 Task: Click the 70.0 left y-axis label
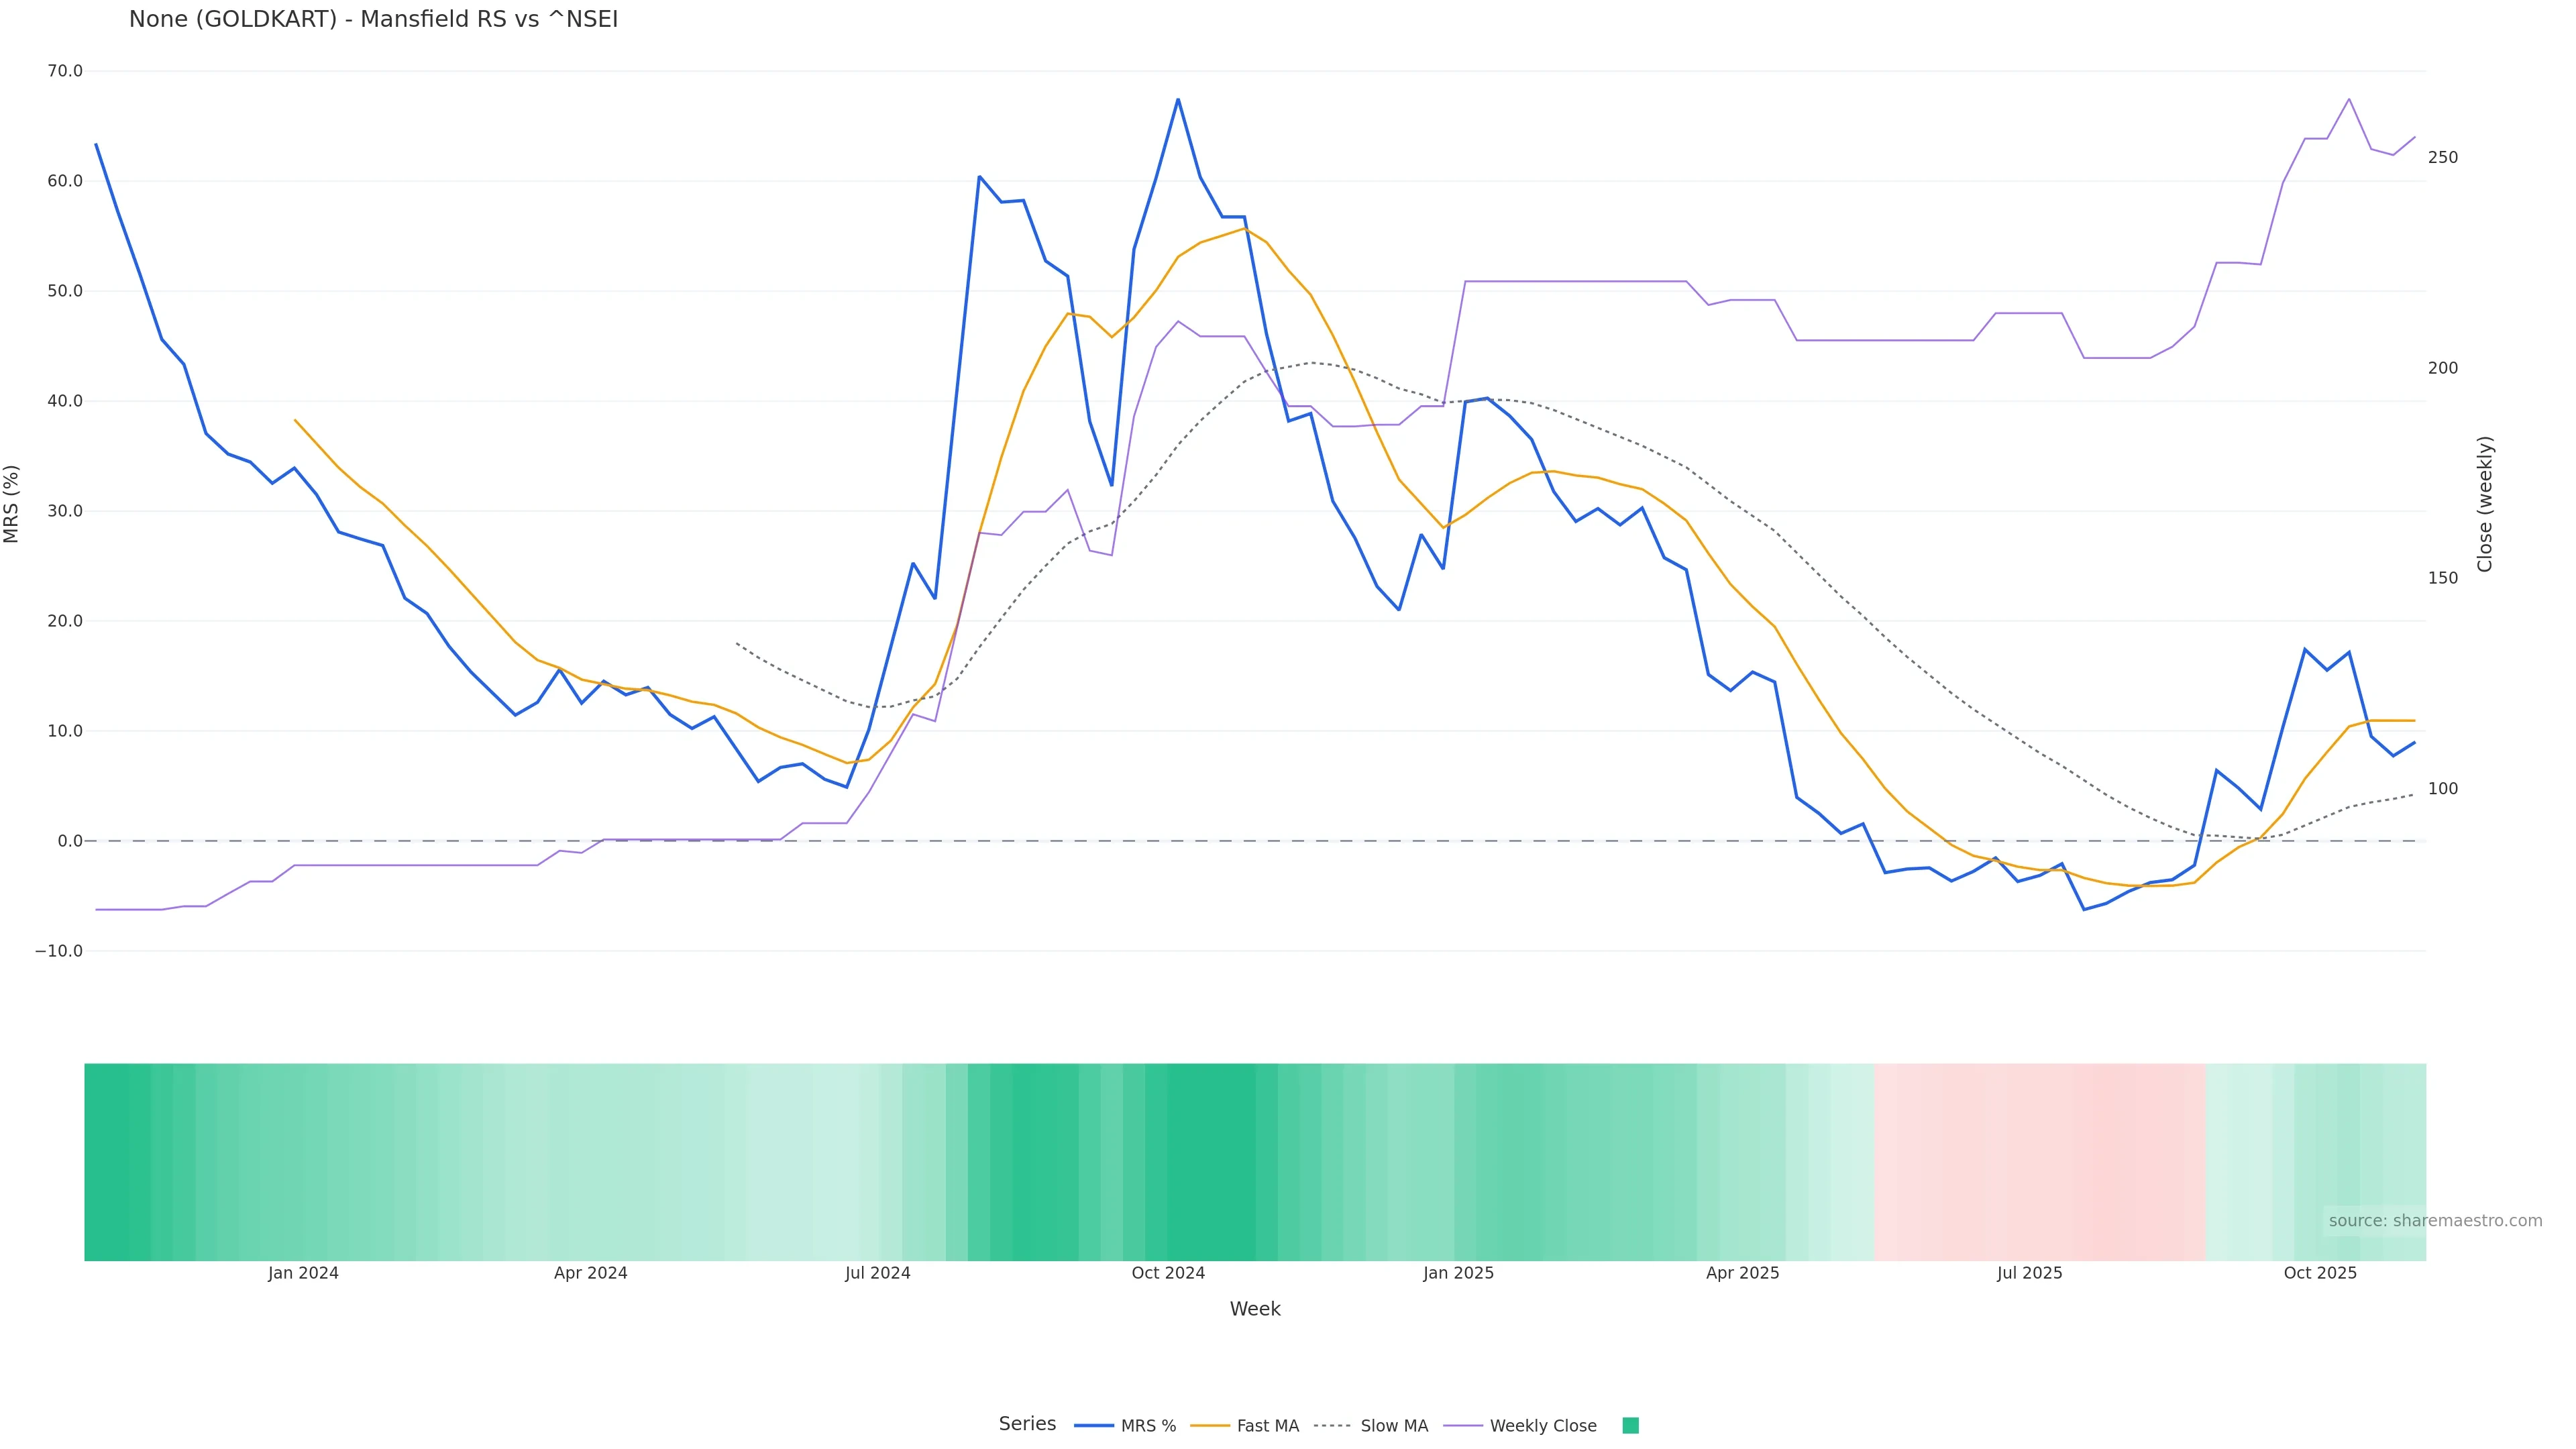pyautogui.click(x=65, y=71)
